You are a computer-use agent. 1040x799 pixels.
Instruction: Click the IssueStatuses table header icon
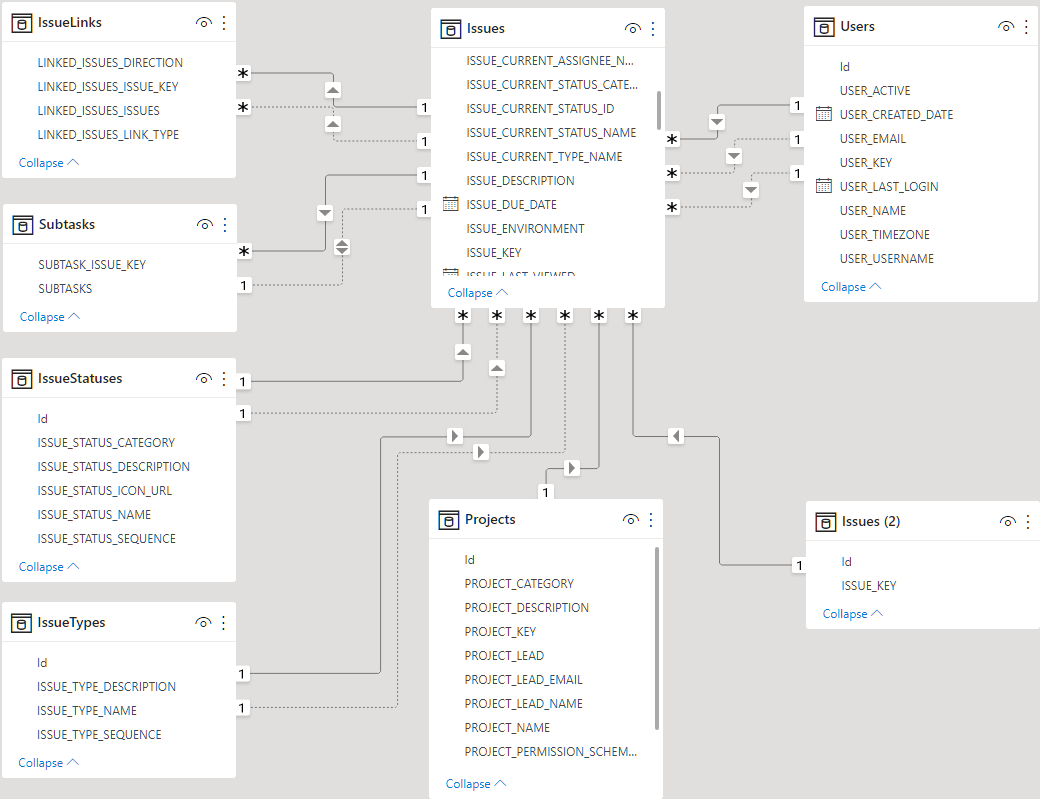pos(21,379)
